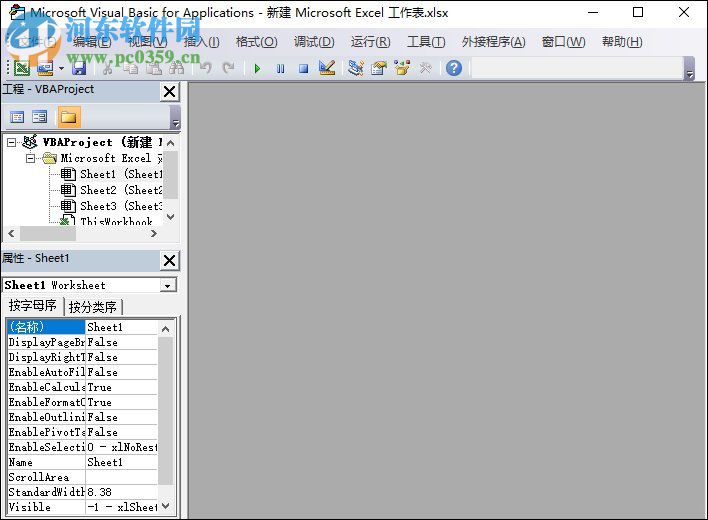
Task: Run the macro with the green play icon
Action: [x=257, y=68]
